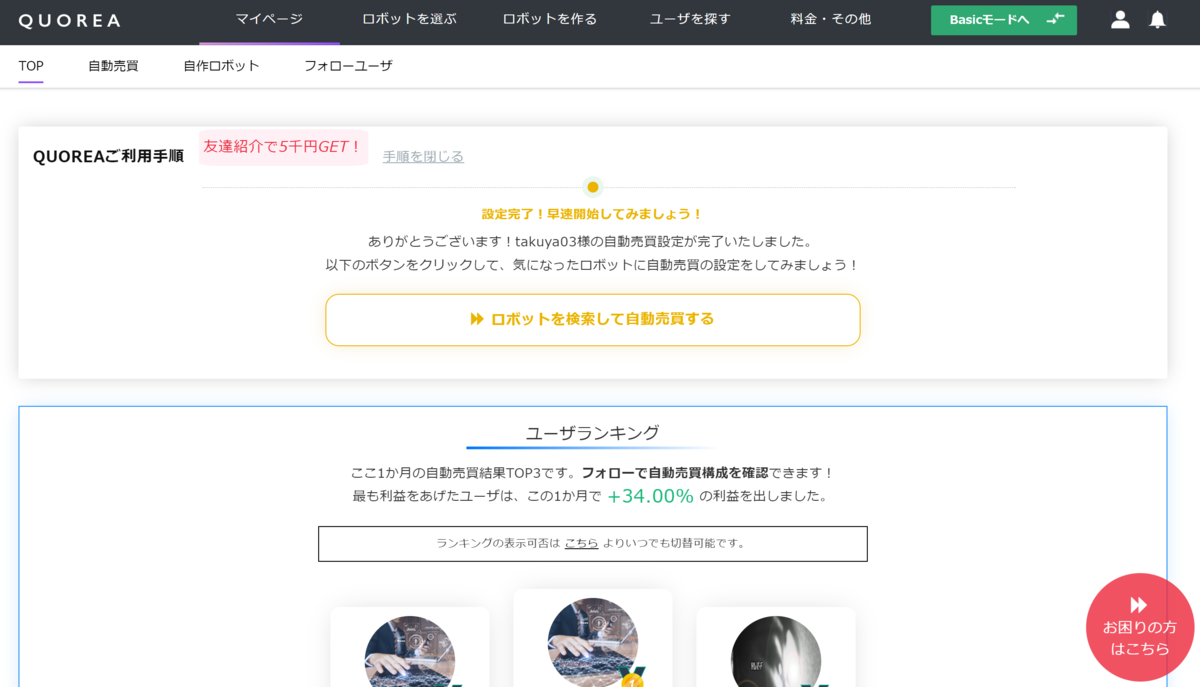Click 手順を閉じる link

pyautogui.click(x=423, y=156)
